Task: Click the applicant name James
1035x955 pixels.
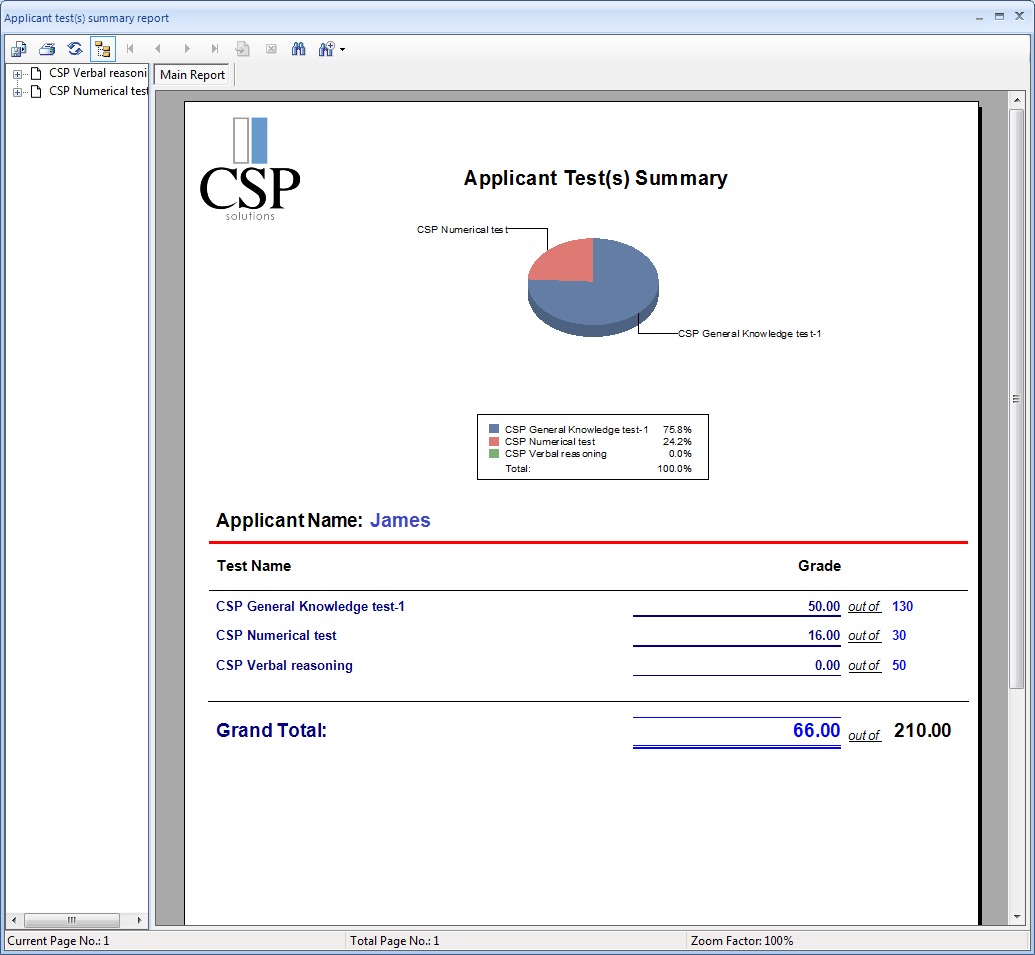Action: [x=400, y=520]
